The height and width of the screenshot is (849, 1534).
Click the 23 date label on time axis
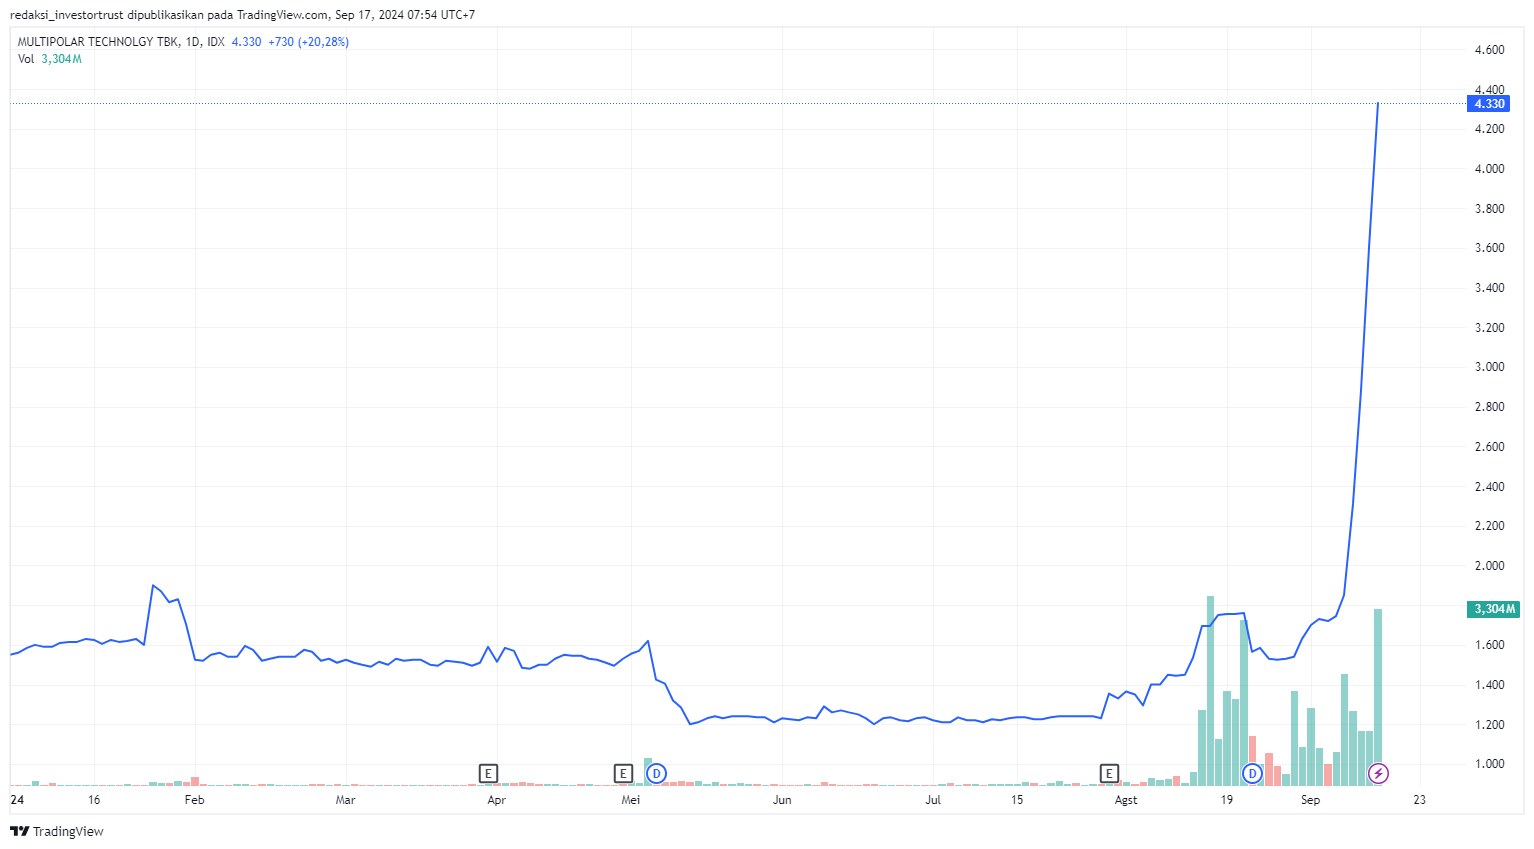(1419, 800)
